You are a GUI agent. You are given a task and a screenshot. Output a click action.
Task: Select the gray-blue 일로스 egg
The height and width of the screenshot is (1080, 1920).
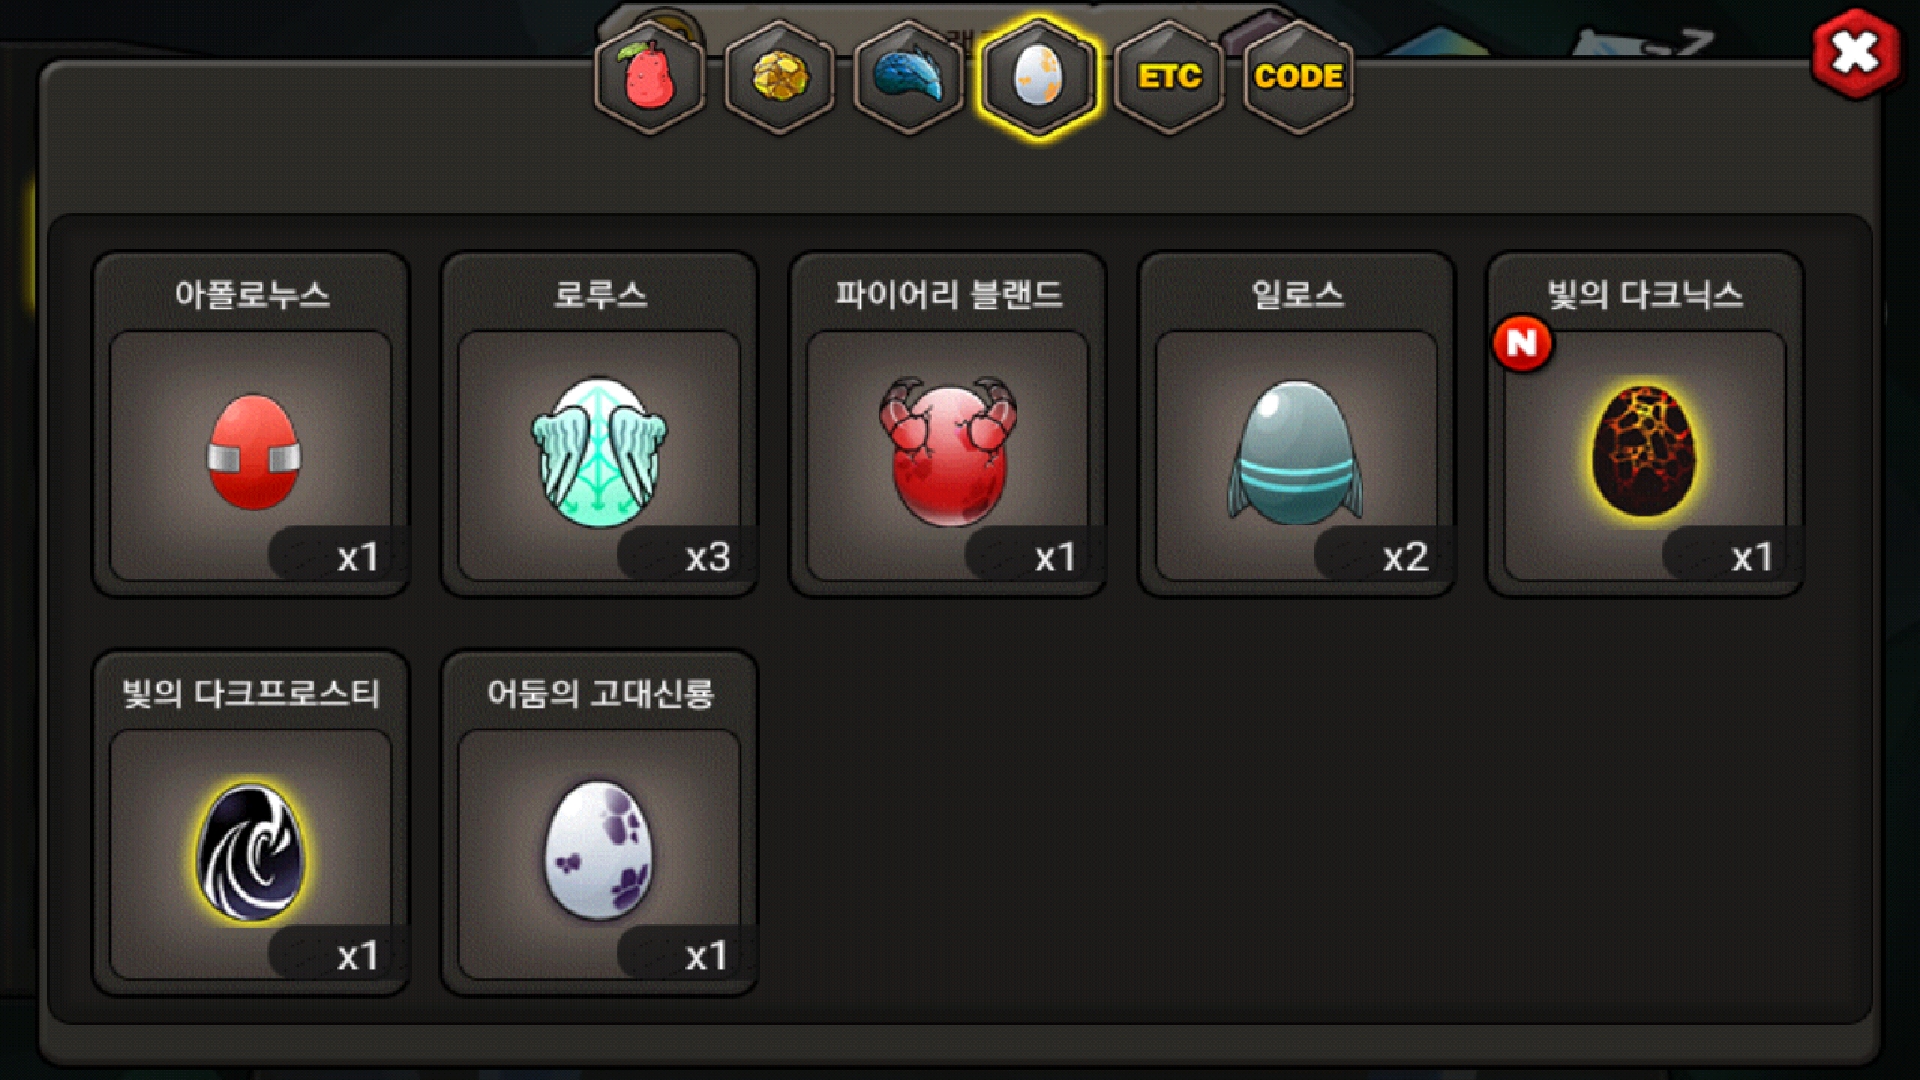pyautogui.click(x=1296, y=455)
